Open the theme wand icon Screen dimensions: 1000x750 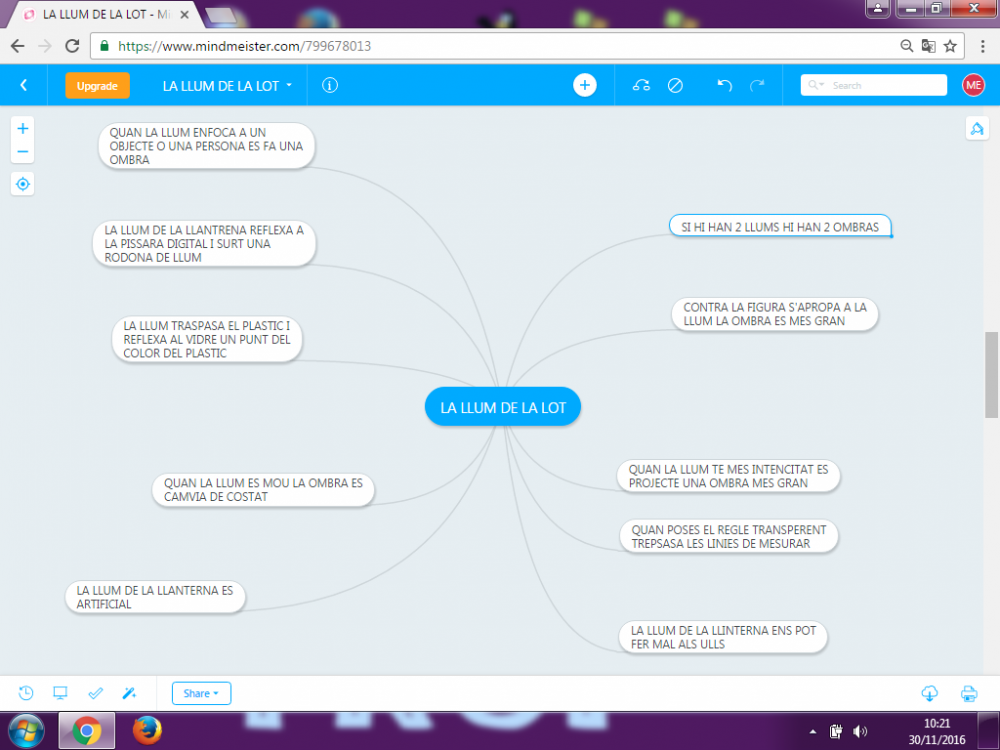[x=129, y=693]
